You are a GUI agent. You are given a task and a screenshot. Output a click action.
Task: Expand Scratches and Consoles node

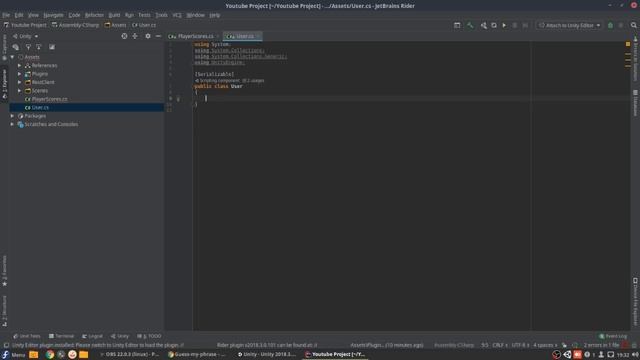tap(12, 124)
